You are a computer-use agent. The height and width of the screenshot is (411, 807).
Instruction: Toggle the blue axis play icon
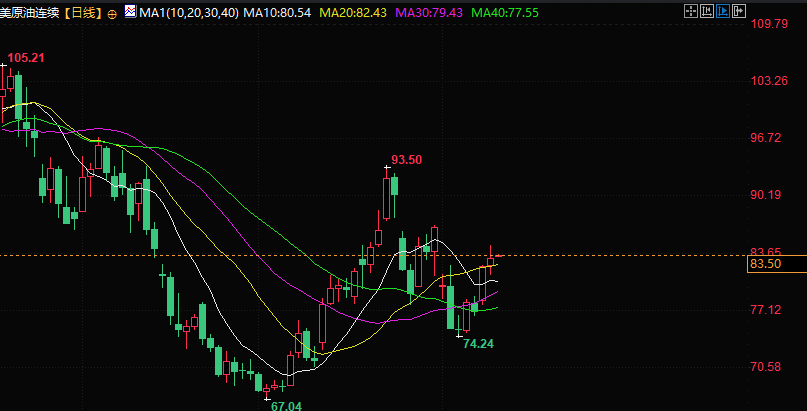(x=723, y=11)
